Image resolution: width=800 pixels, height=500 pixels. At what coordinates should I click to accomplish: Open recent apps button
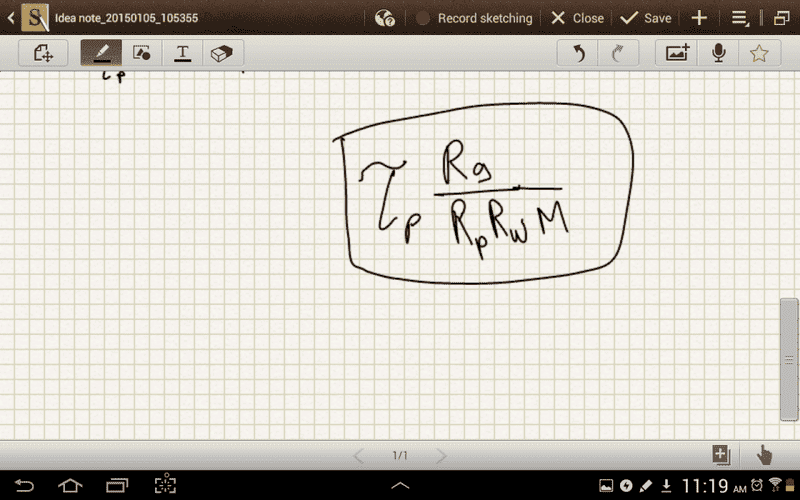pyautogui.click(x=117, y=485)
